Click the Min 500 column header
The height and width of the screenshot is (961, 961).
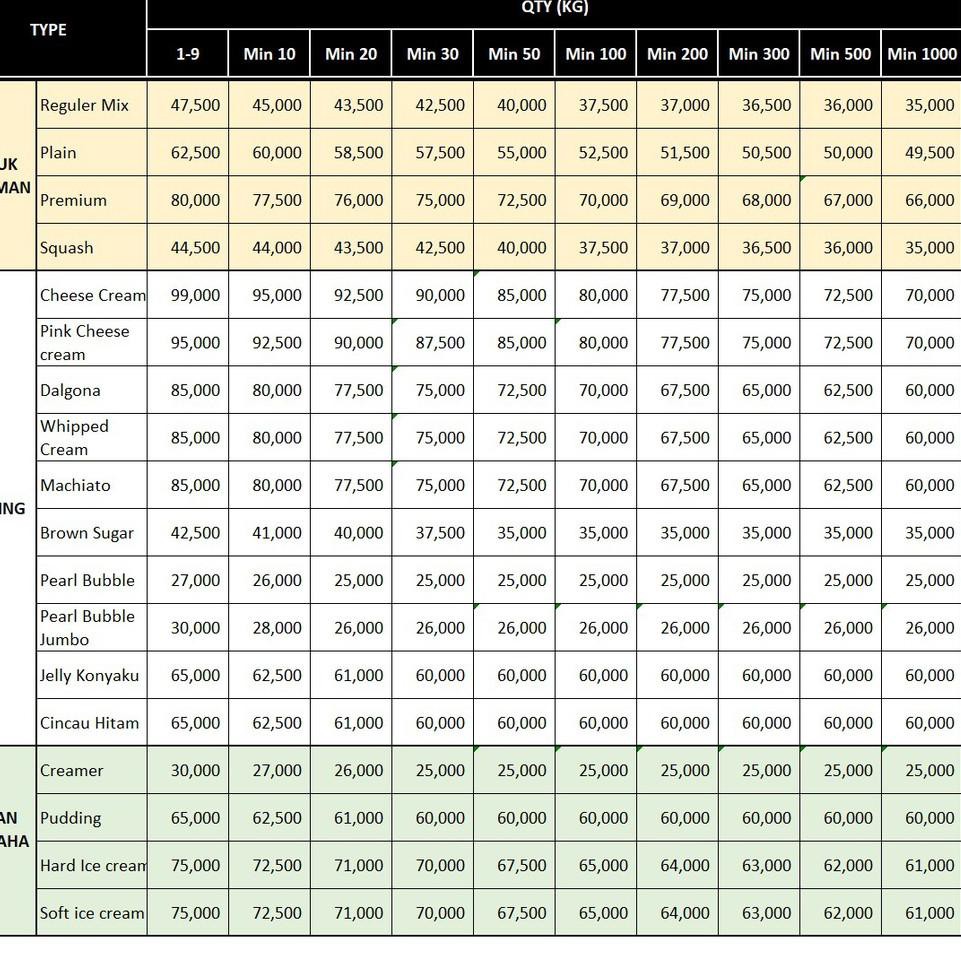pos(840,53)
